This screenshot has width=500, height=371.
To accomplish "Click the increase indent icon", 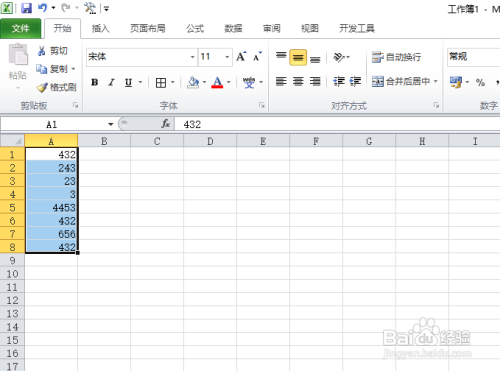I will point(355,81).
